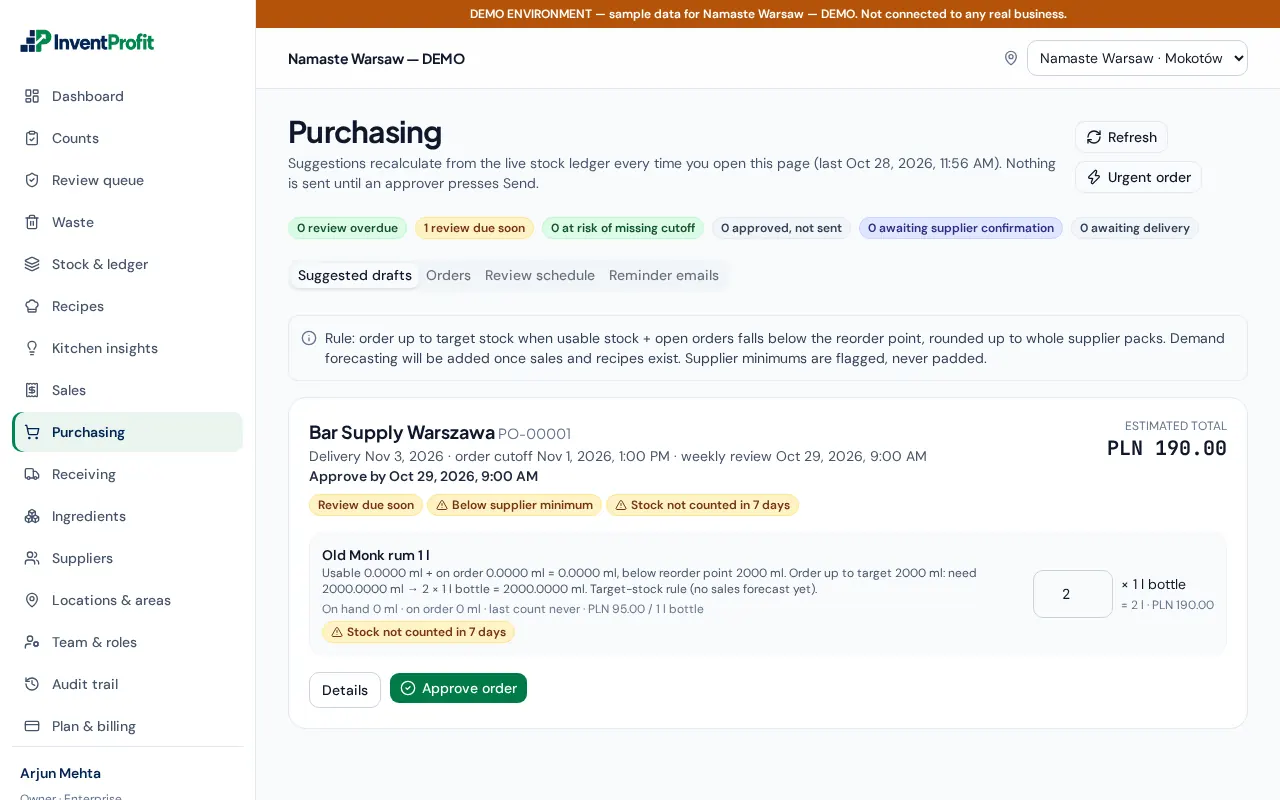The width and height of the screenshot is (1280, 800).
Task: Click the Stock & ledger icon
Action: [32, 264]
